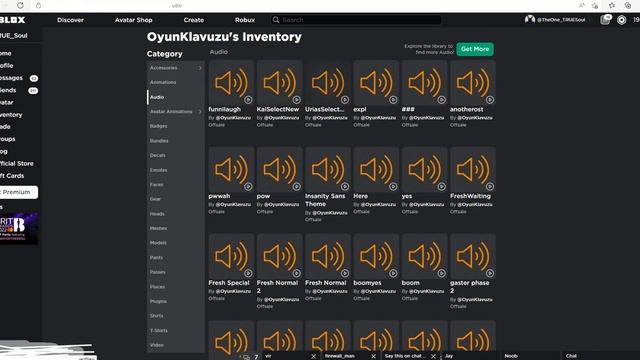
Task: Play the expl audio preview
Action: click(393, 100)
